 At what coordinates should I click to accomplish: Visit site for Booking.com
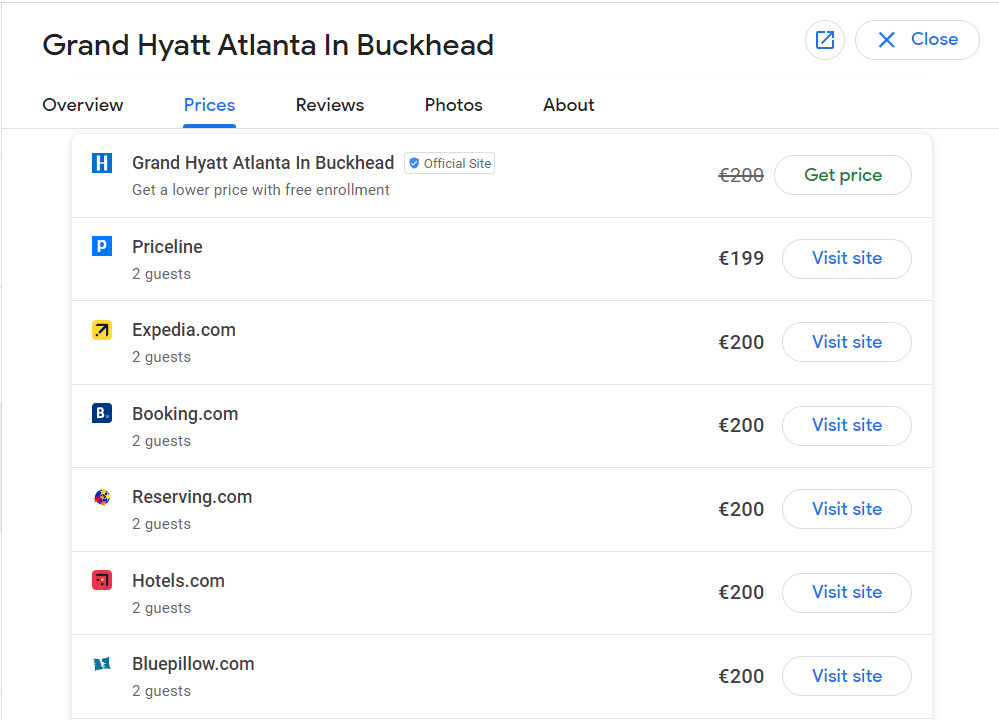(847, 426)
